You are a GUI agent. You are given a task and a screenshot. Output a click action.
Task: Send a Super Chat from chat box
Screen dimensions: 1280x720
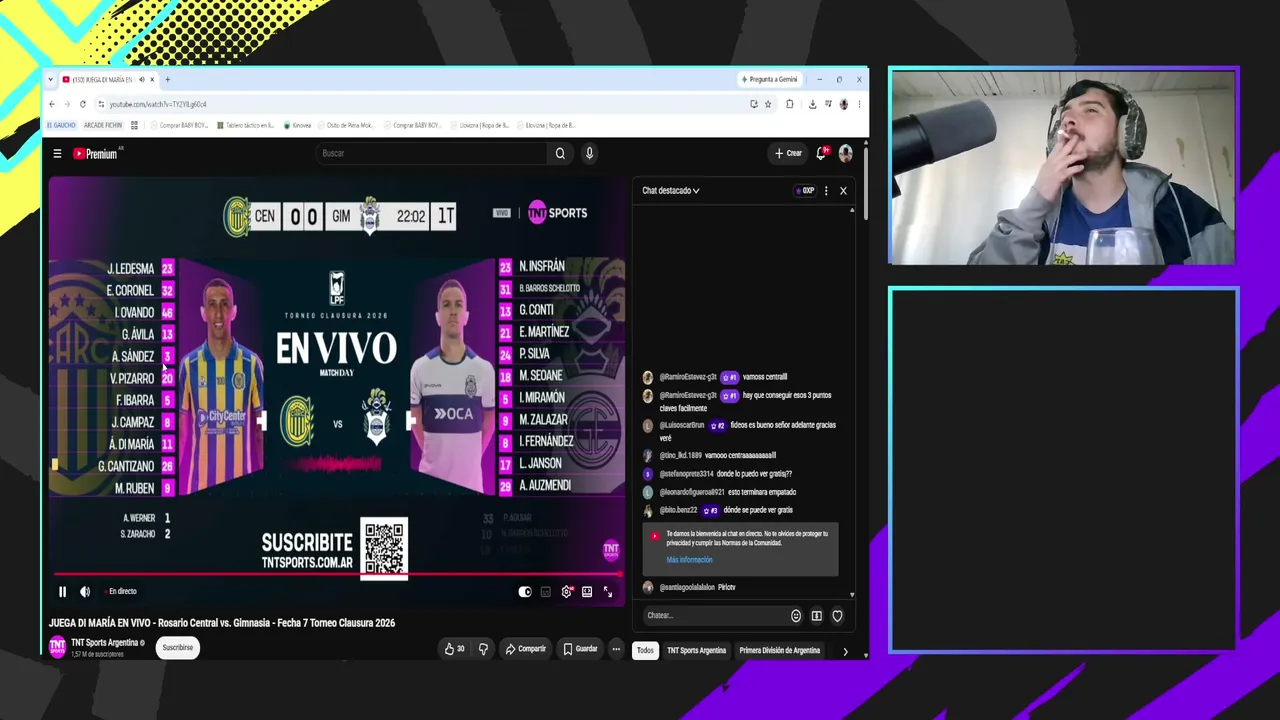pyautogui.click(x=816, y=616)
